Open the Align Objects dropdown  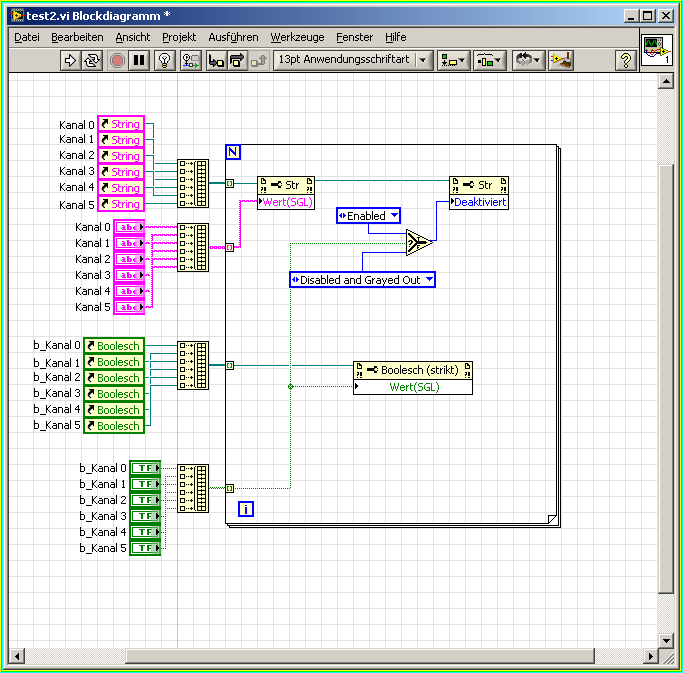(453, 60)
